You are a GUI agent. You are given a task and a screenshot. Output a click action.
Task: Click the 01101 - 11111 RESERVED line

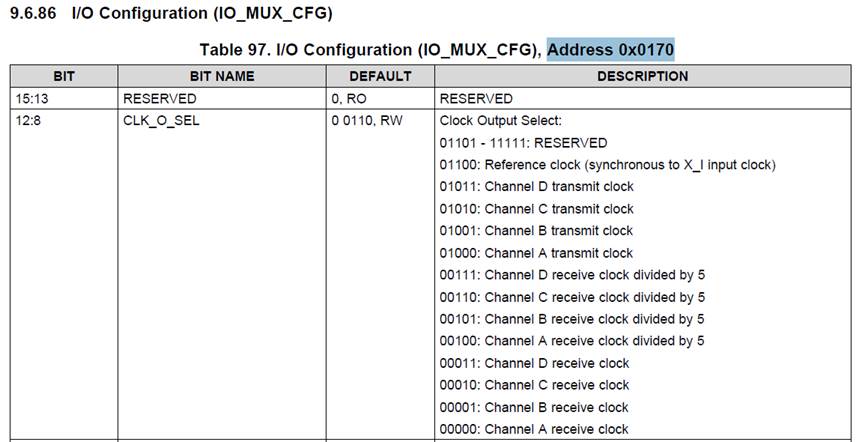[523, 143]
